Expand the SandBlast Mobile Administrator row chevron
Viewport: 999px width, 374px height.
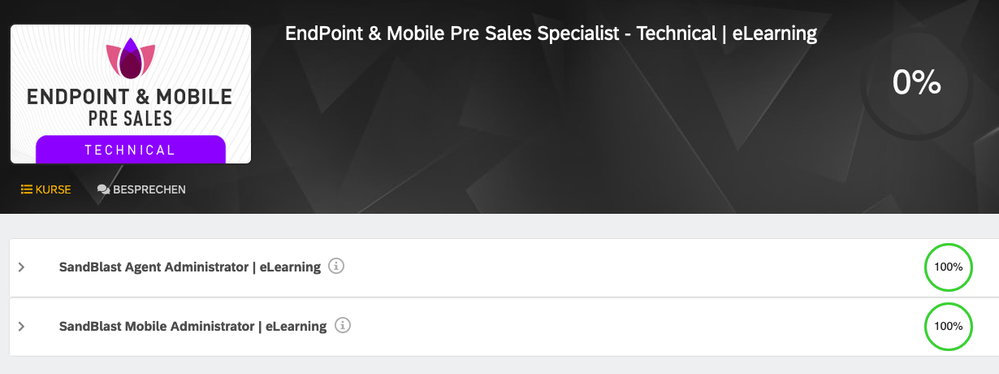point(22,326)
